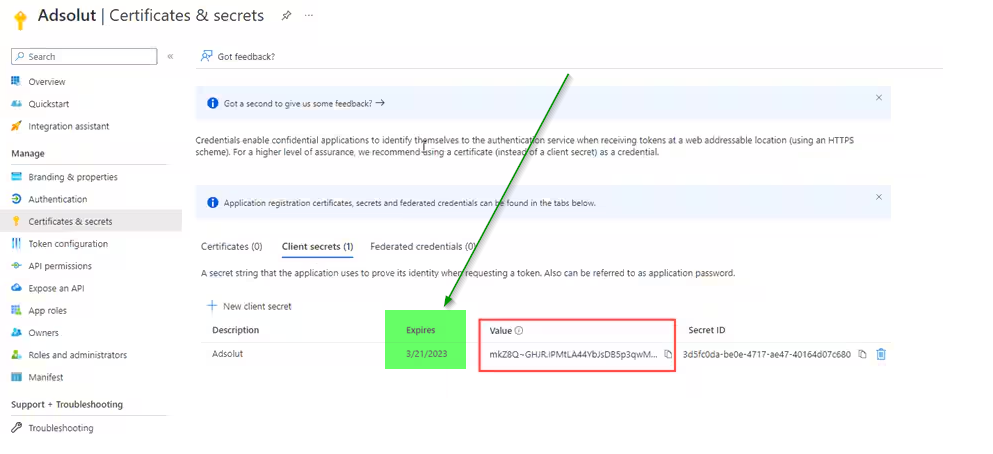Copy the client secret Value

pos(668,355)
